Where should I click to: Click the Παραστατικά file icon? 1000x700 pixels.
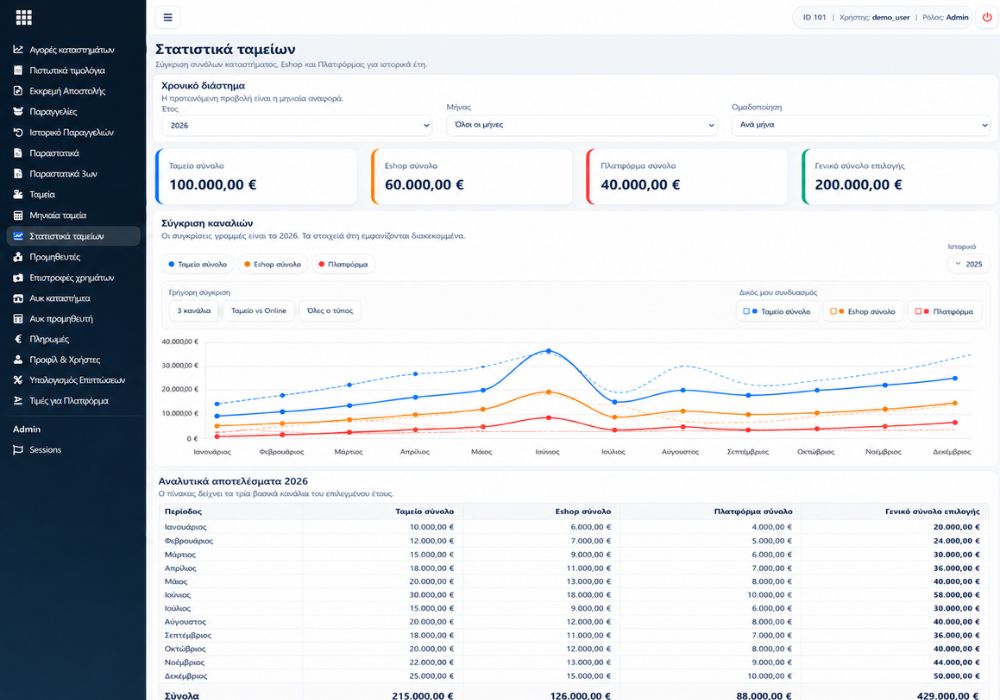(x=18, y=153)
